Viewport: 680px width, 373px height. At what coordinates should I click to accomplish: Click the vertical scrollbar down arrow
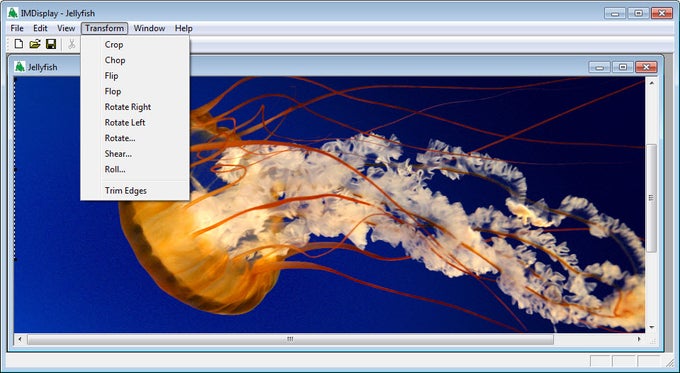651,327
